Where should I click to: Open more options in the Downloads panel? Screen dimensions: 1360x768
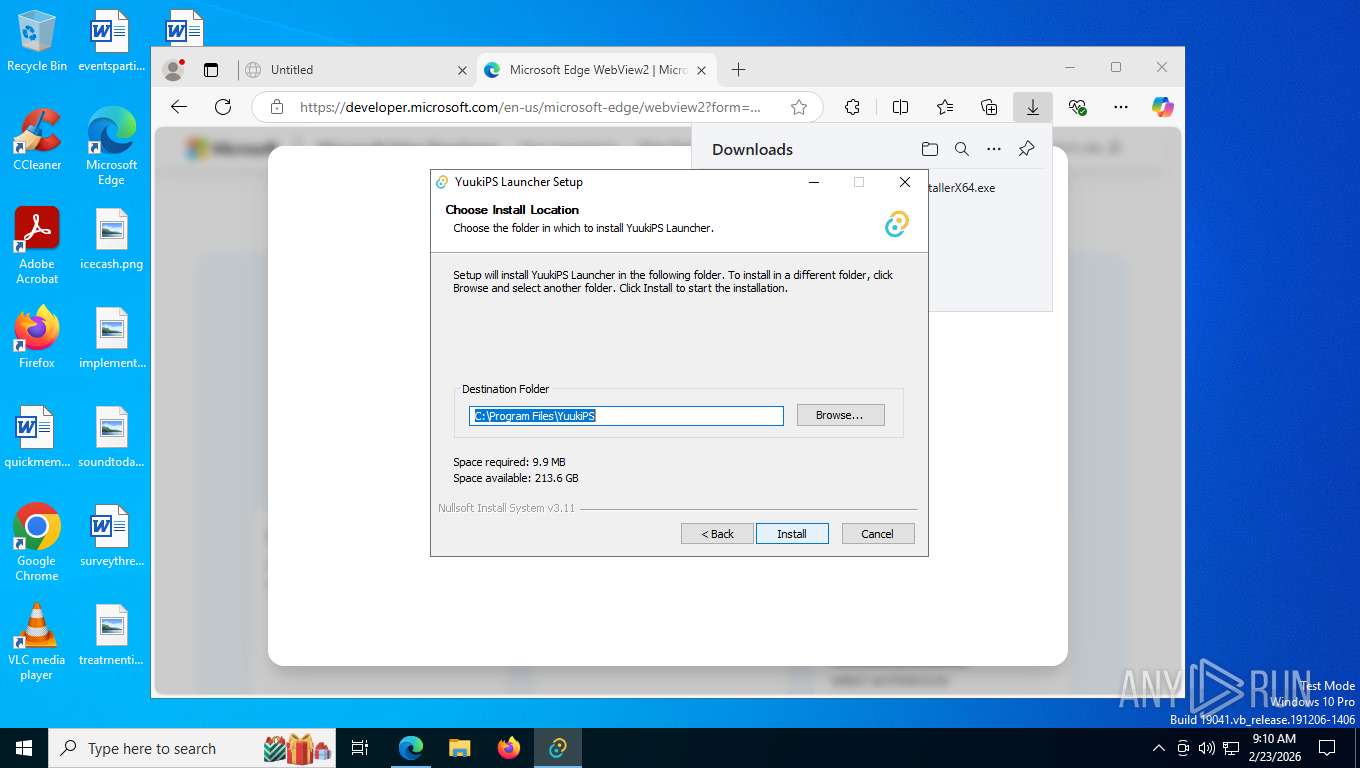pyautogui.click(x=994, y=149)
